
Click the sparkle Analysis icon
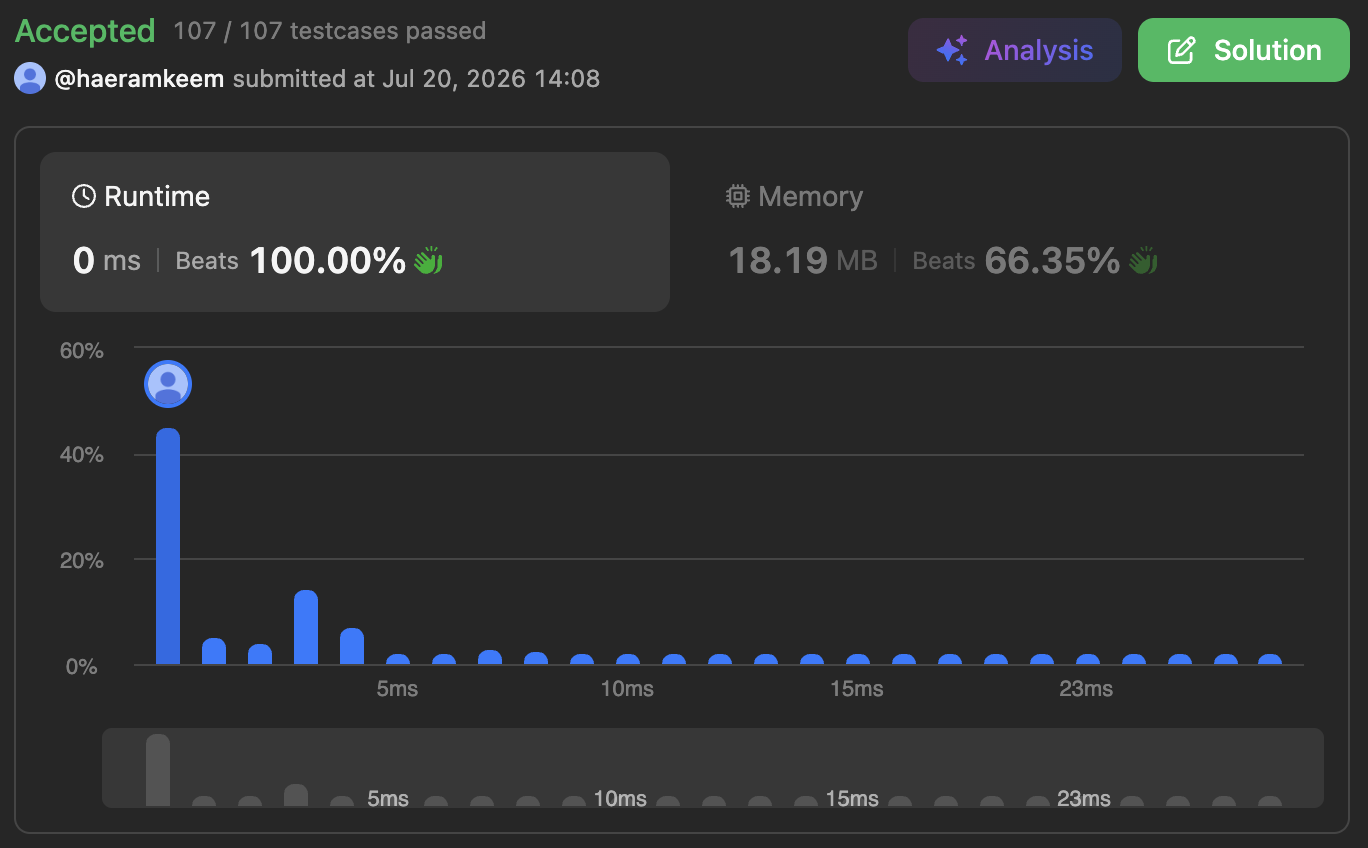[x=952, y=50]
